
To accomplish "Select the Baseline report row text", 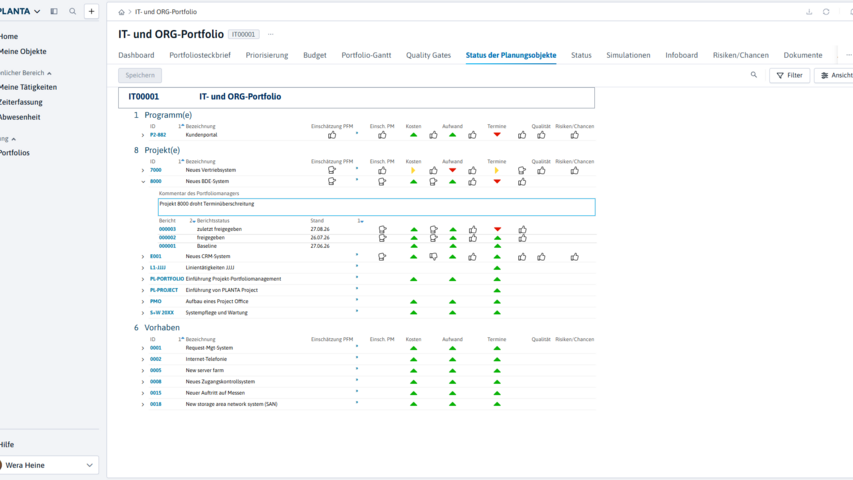I will 207,246.
